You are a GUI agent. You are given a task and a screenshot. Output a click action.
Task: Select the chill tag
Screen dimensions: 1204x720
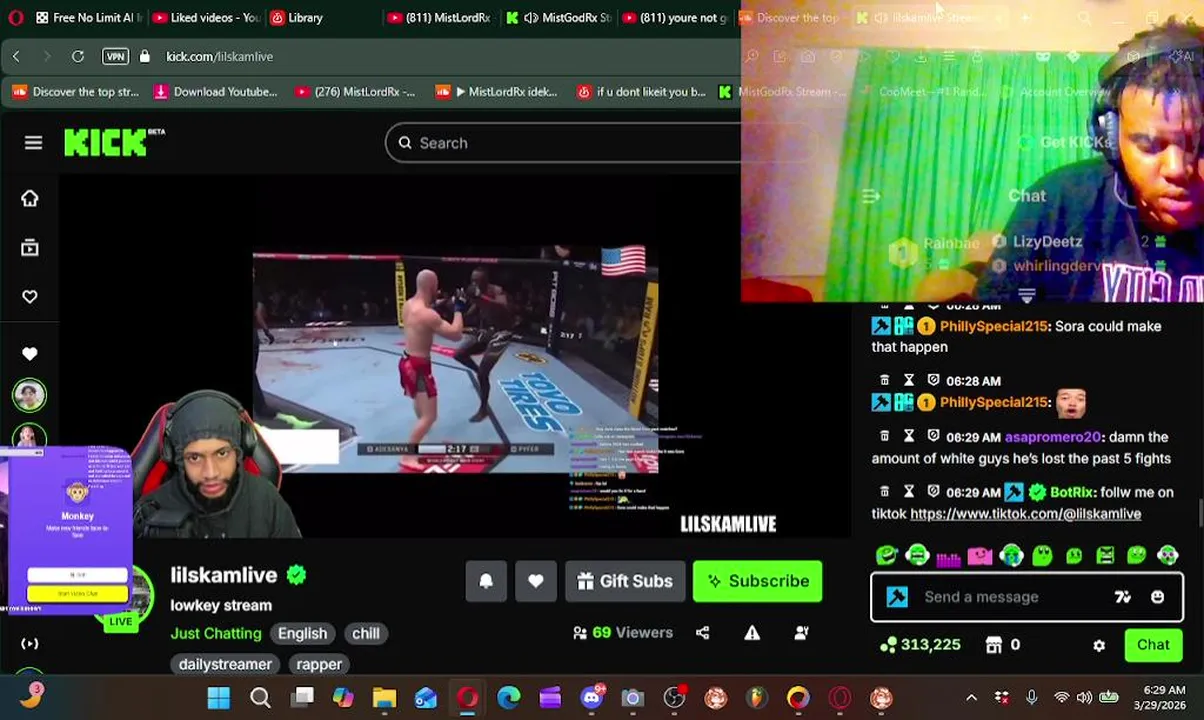click(366, 633)
